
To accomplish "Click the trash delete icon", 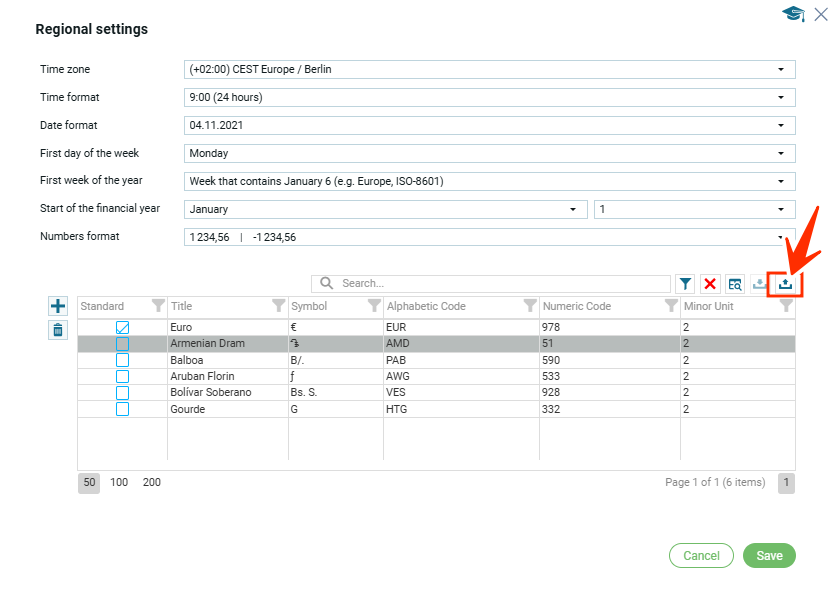I will [58, 330].
